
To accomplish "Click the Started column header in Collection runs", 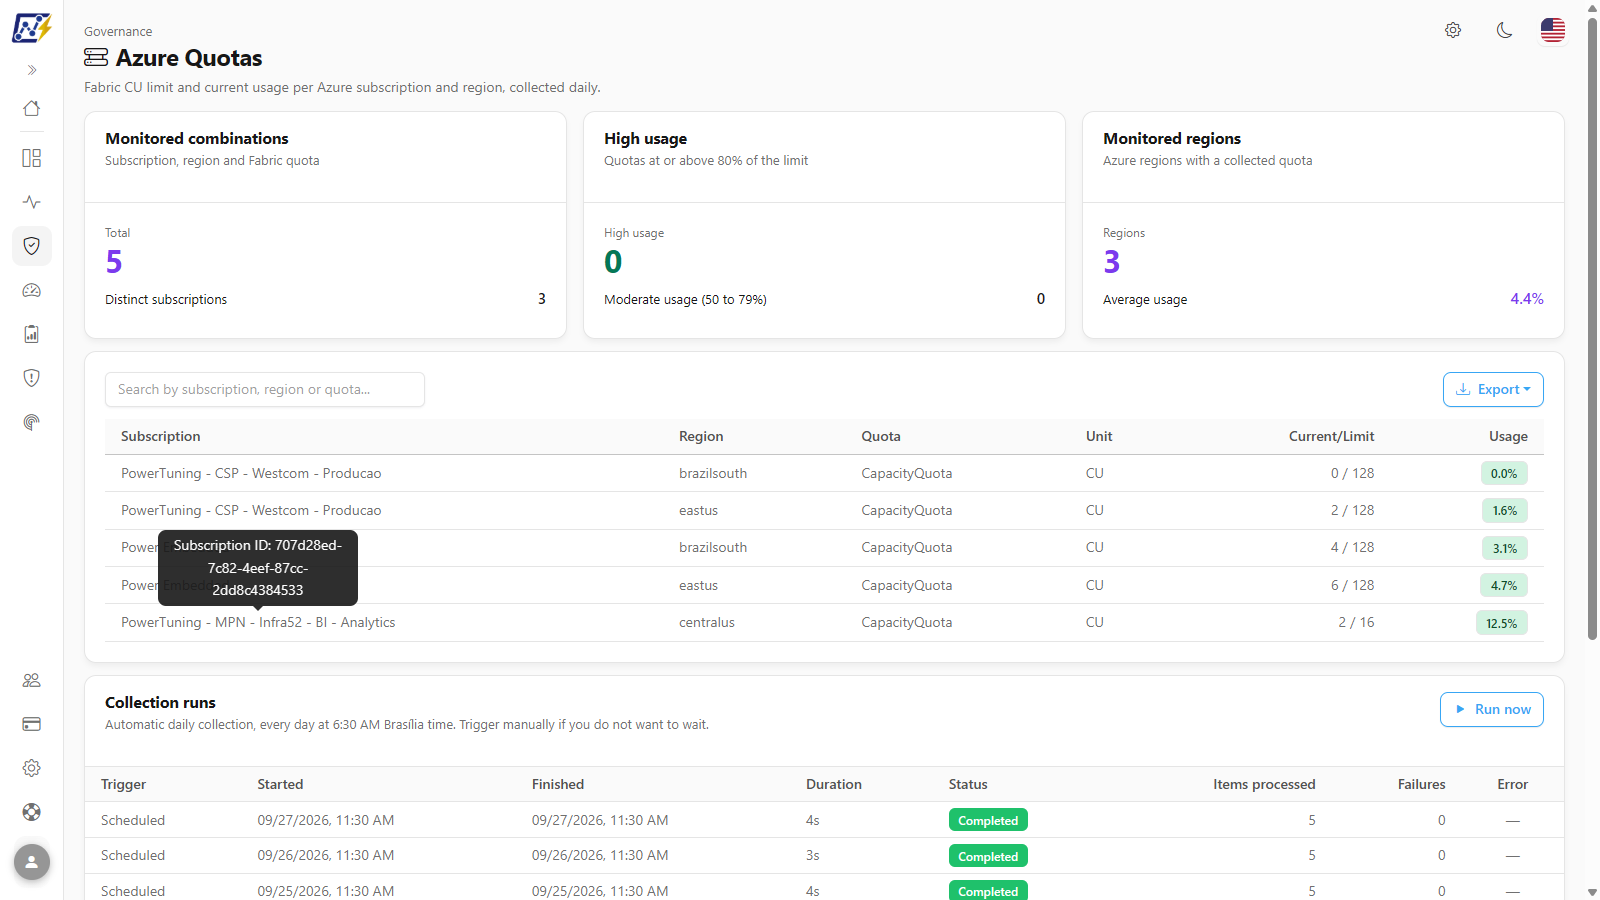I will coord(280,785).
